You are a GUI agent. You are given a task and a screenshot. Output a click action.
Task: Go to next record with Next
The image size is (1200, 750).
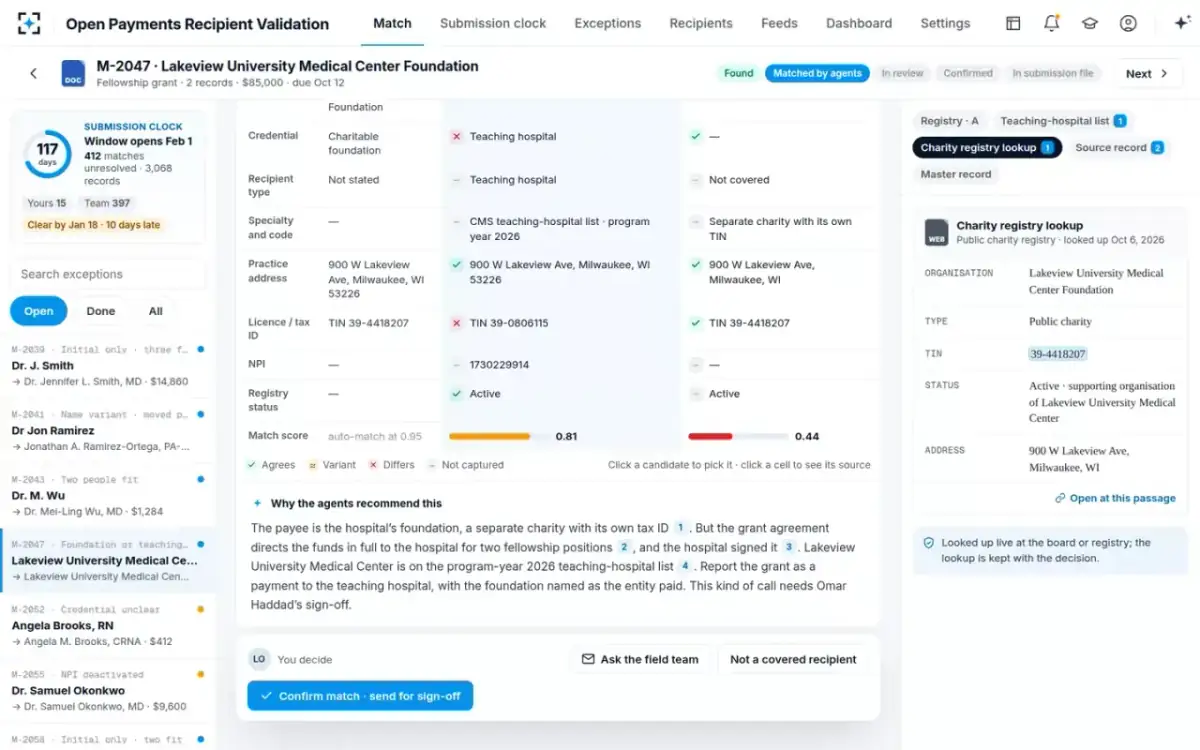pos(1146,73)
